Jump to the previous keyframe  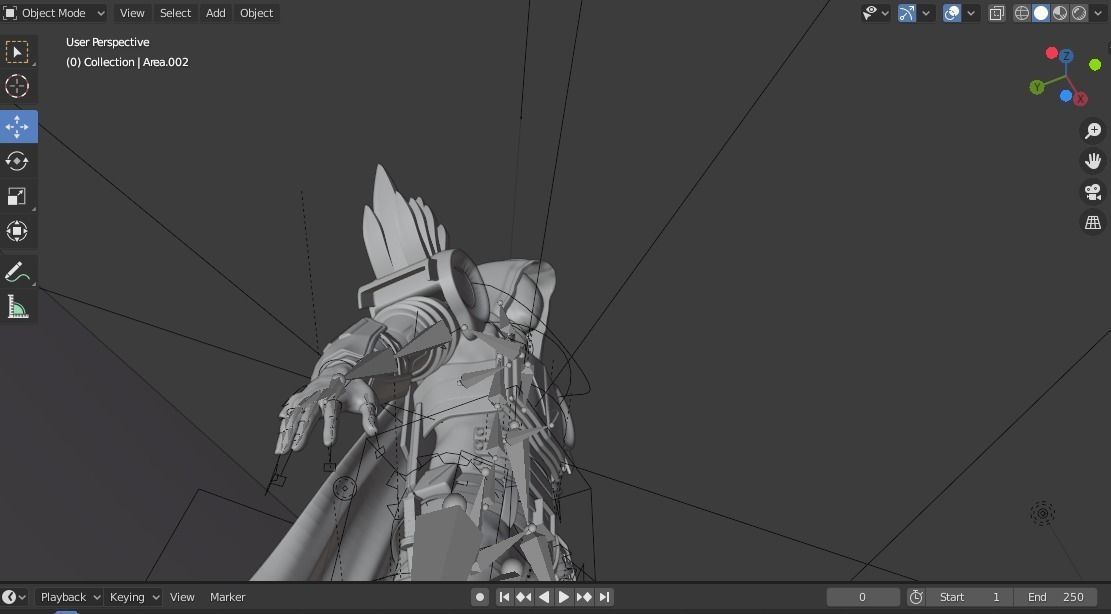pyautogui.click(x=524, y=597)
